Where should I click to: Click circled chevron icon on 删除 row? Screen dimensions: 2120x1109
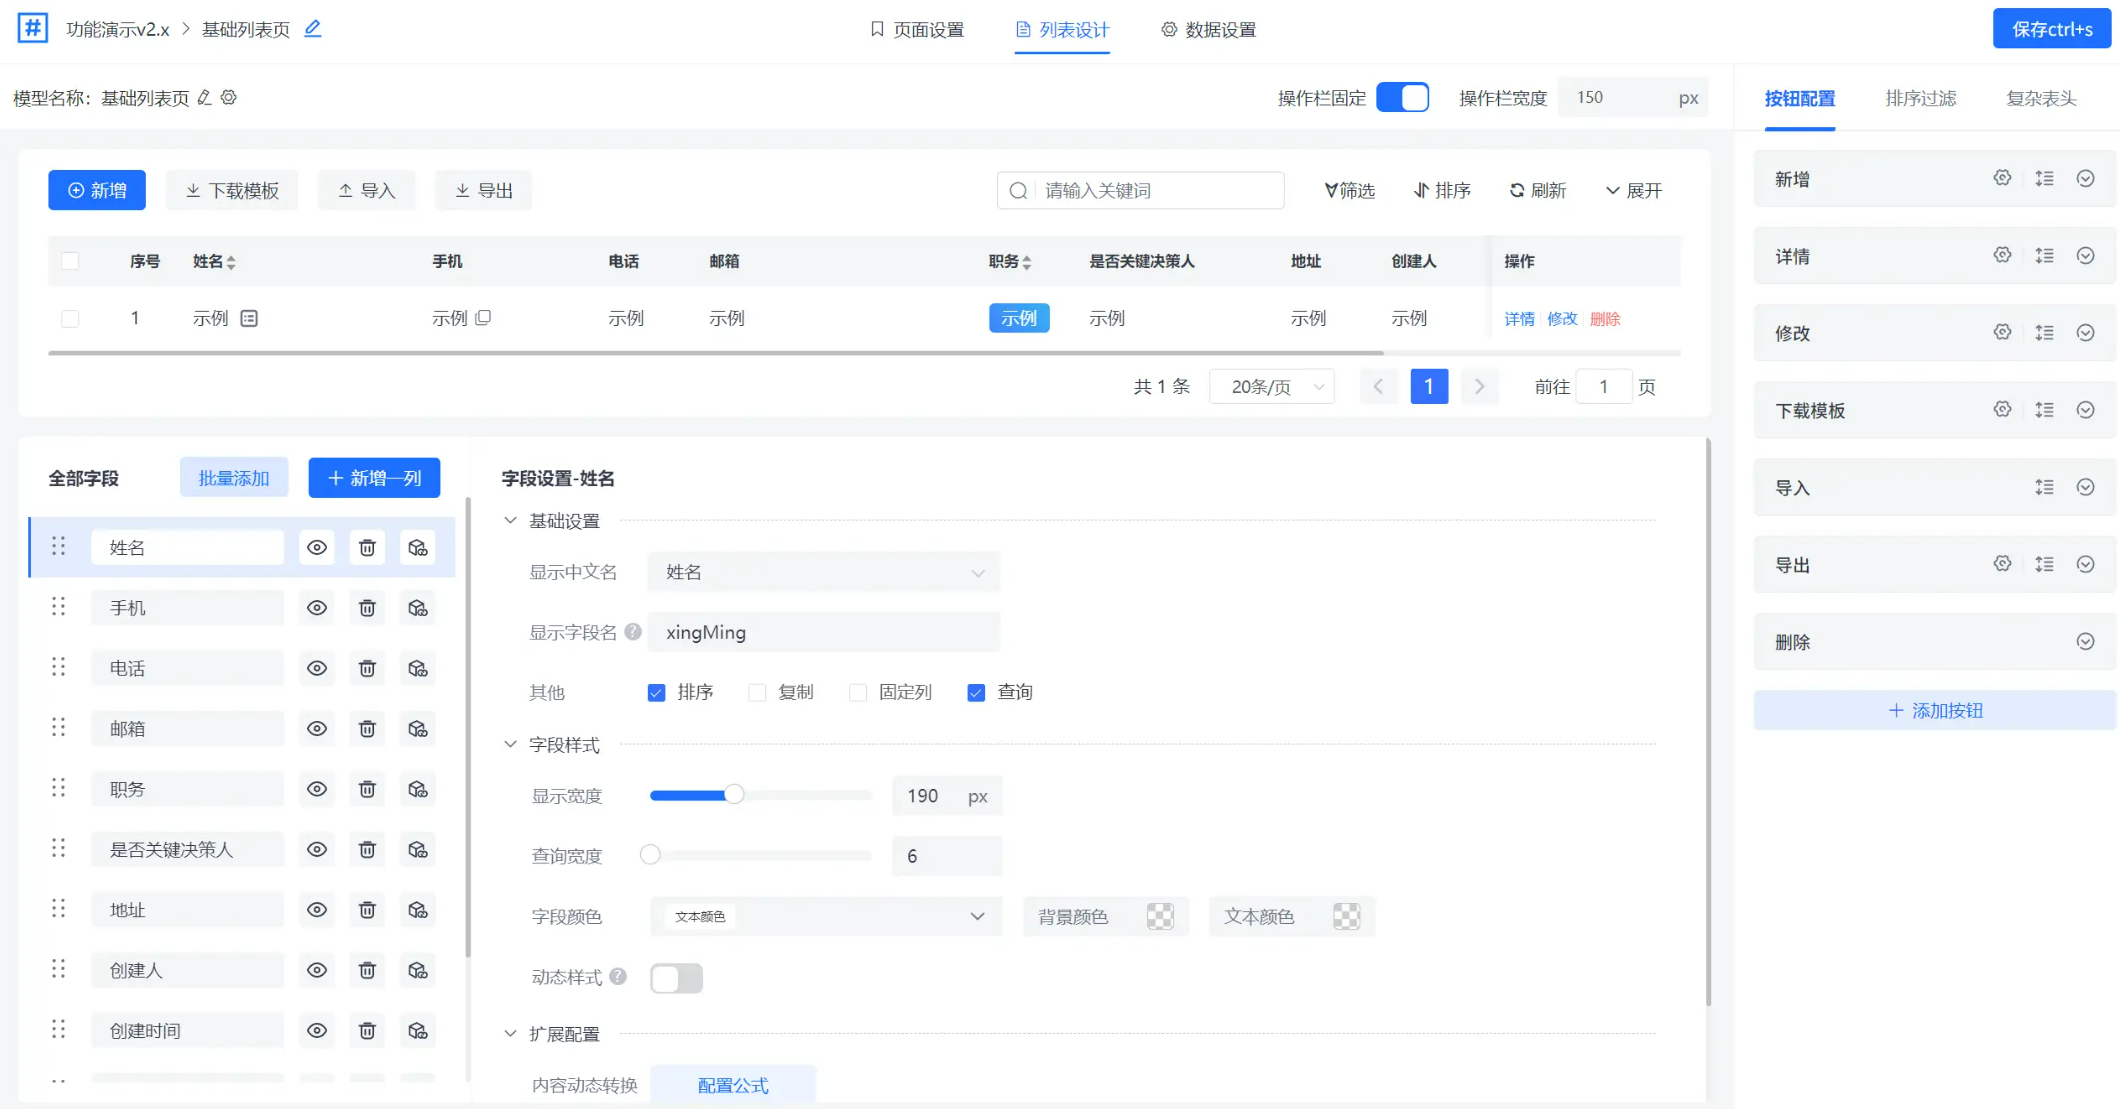[x=2085, y=642]
